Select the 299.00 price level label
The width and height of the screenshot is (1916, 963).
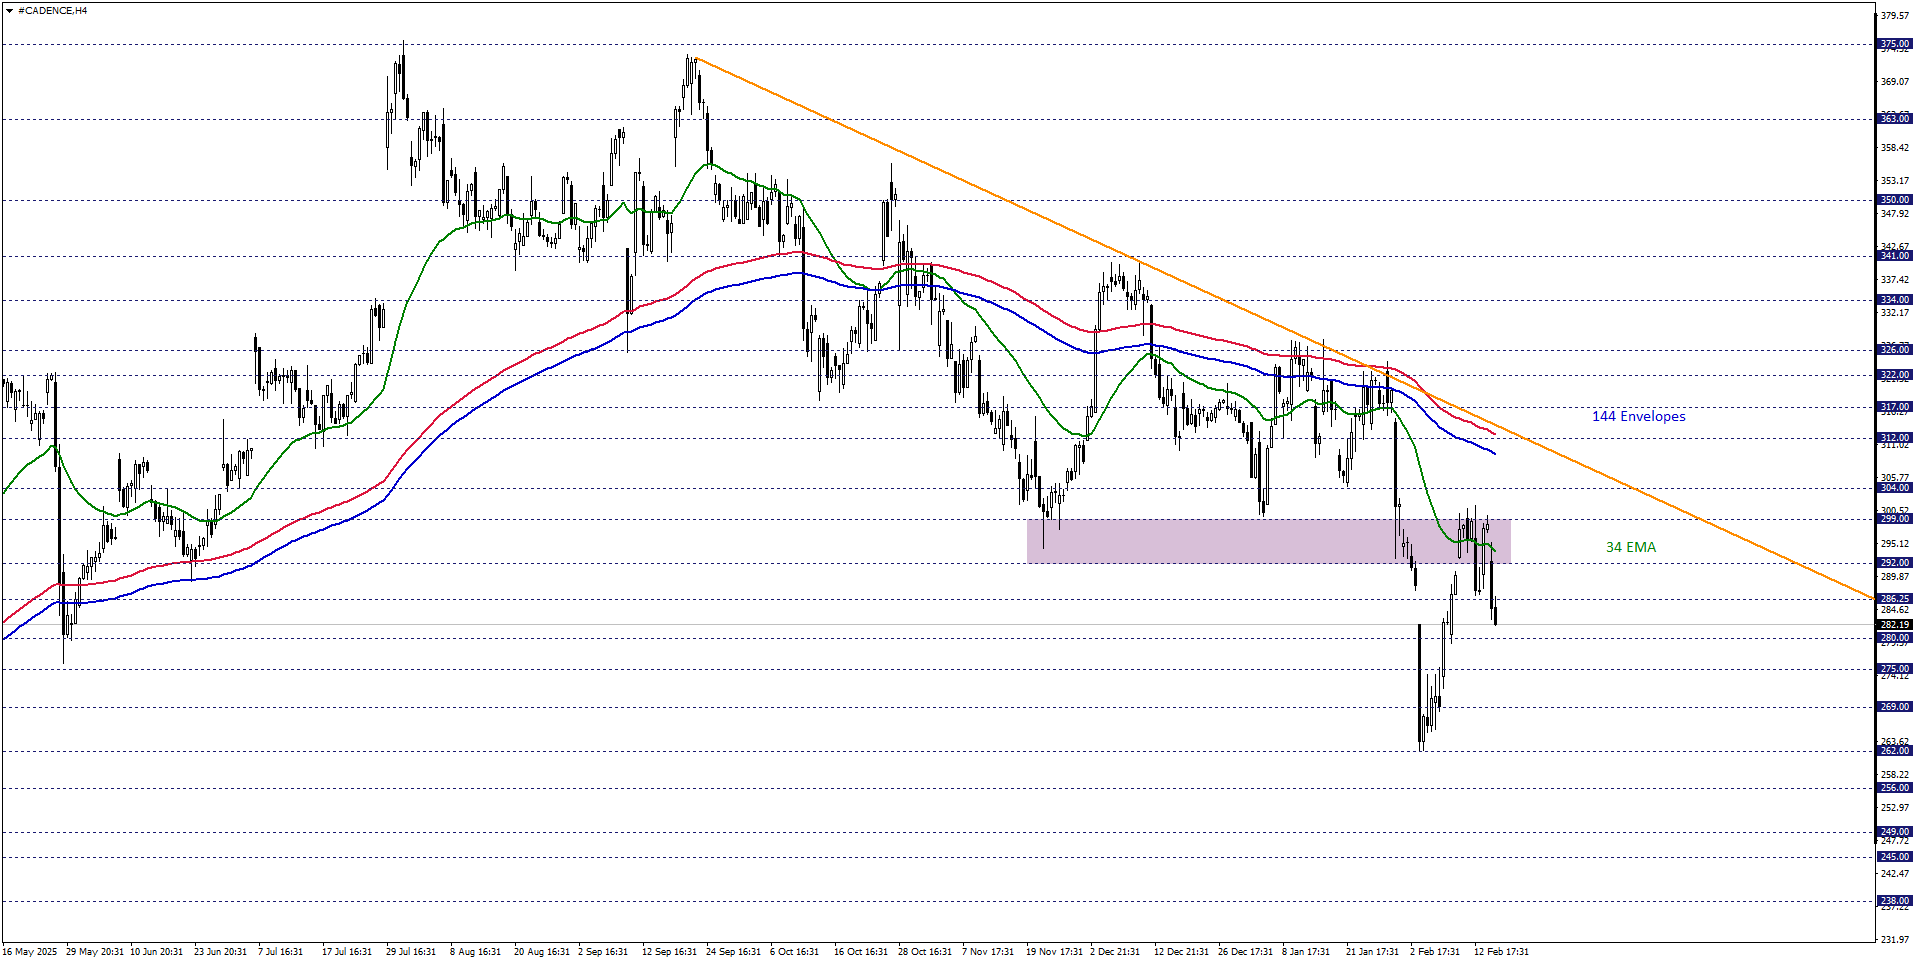[x=1894, y=519]
